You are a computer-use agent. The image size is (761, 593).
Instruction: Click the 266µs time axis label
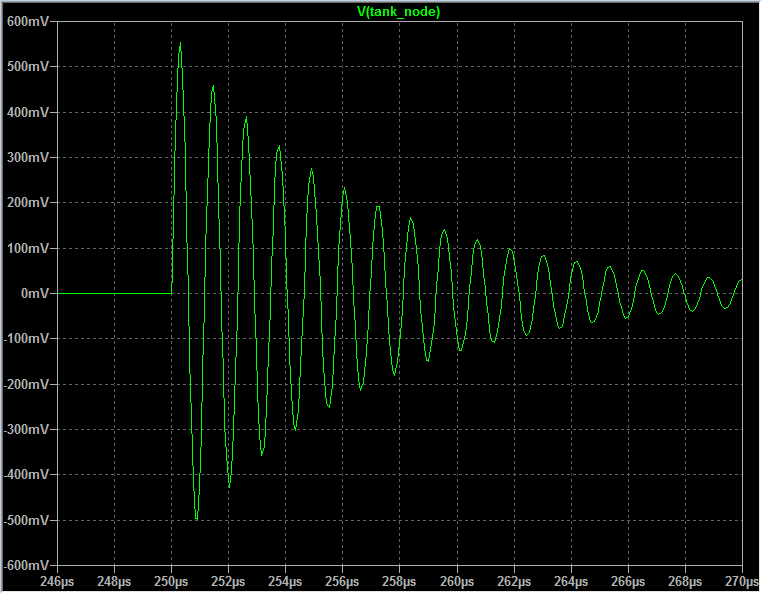pos(628,581)
